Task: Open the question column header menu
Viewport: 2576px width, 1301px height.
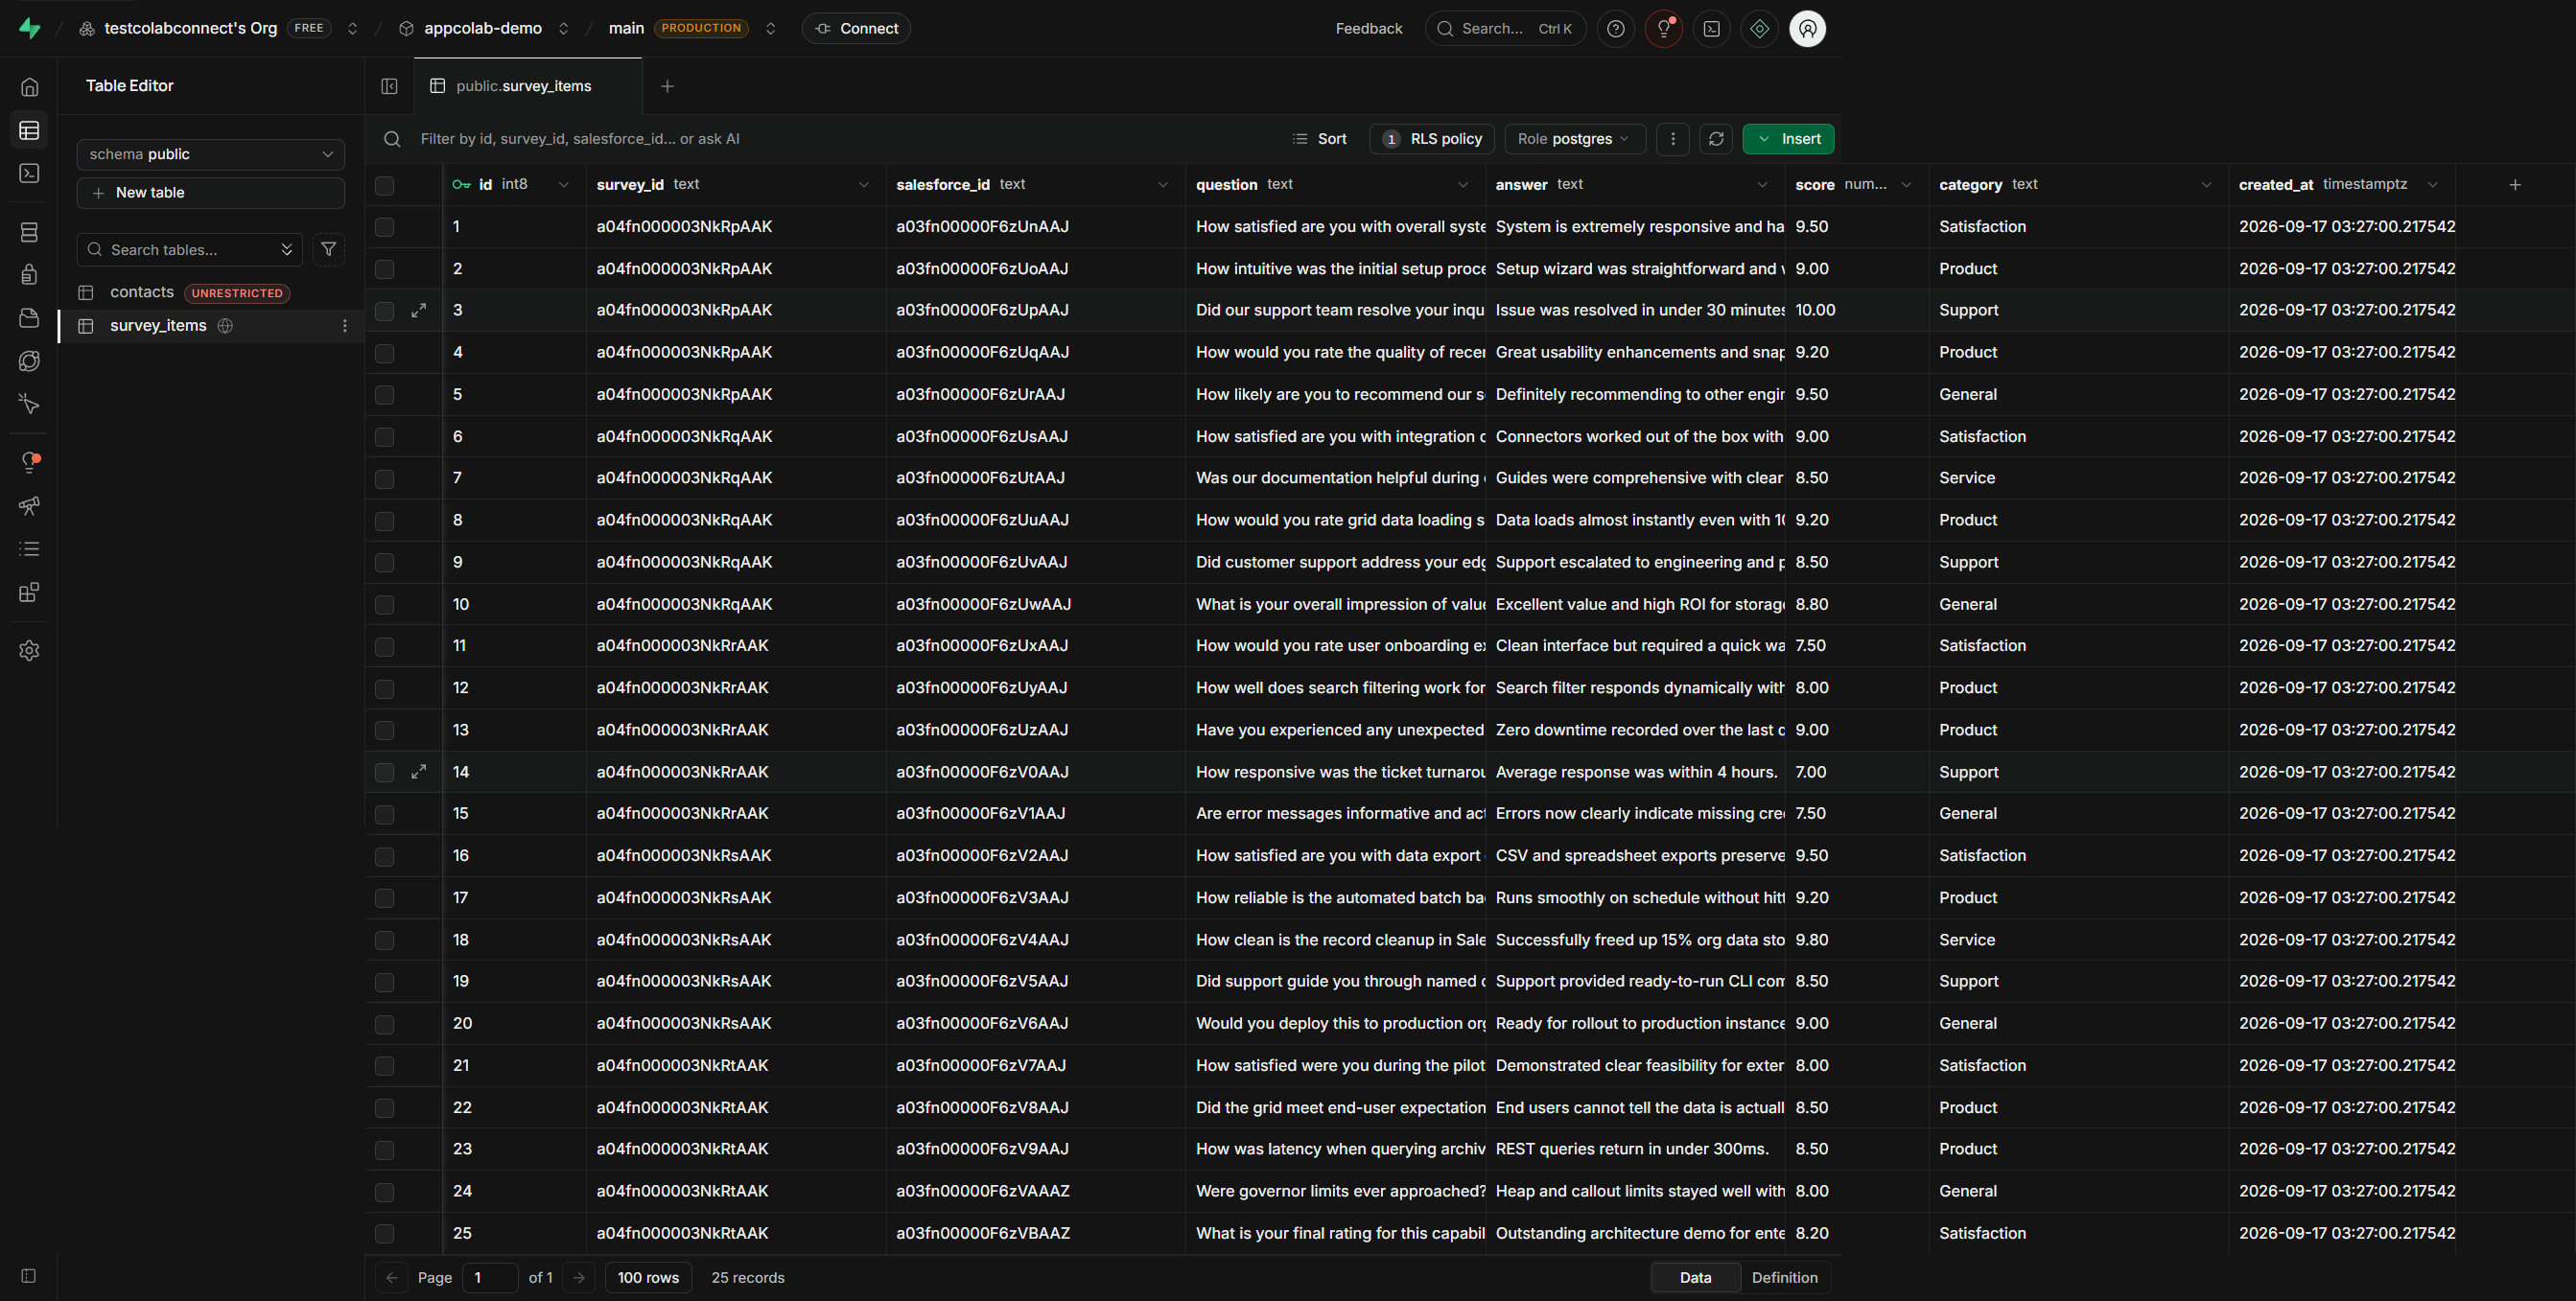Action: point(1463,185)
